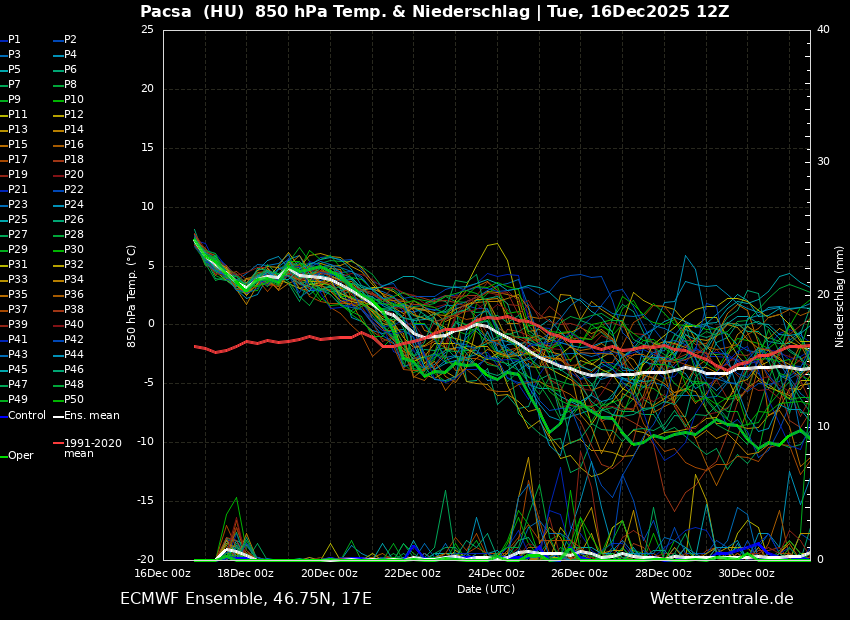Click the red line swatch beside 1991-2020
850x620 pixels.
click(58, 443)
